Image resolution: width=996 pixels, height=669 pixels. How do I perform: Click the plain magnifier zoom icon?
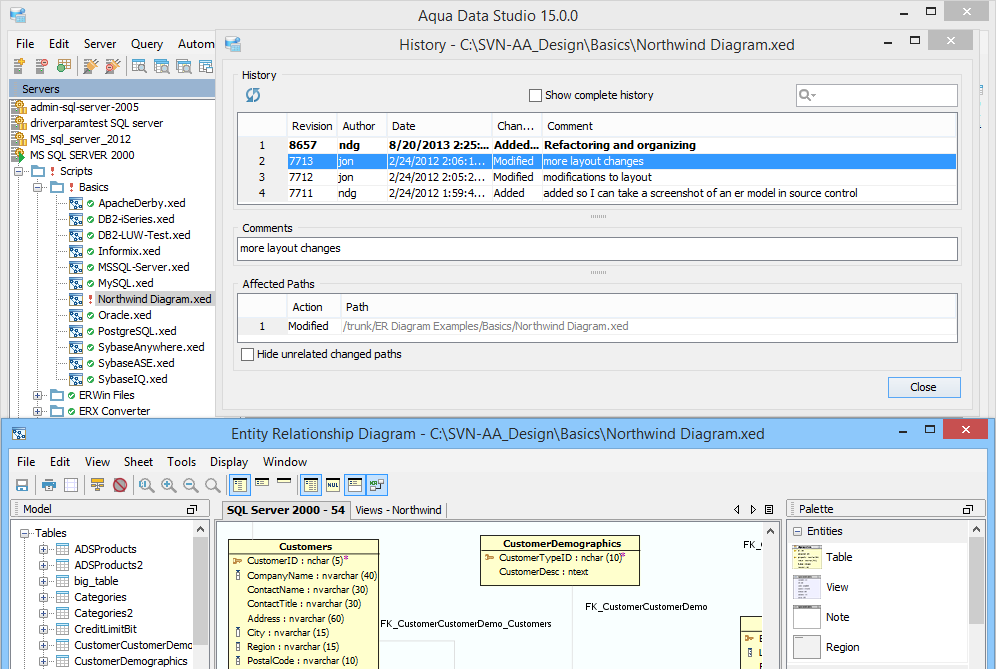pos(213,485)
